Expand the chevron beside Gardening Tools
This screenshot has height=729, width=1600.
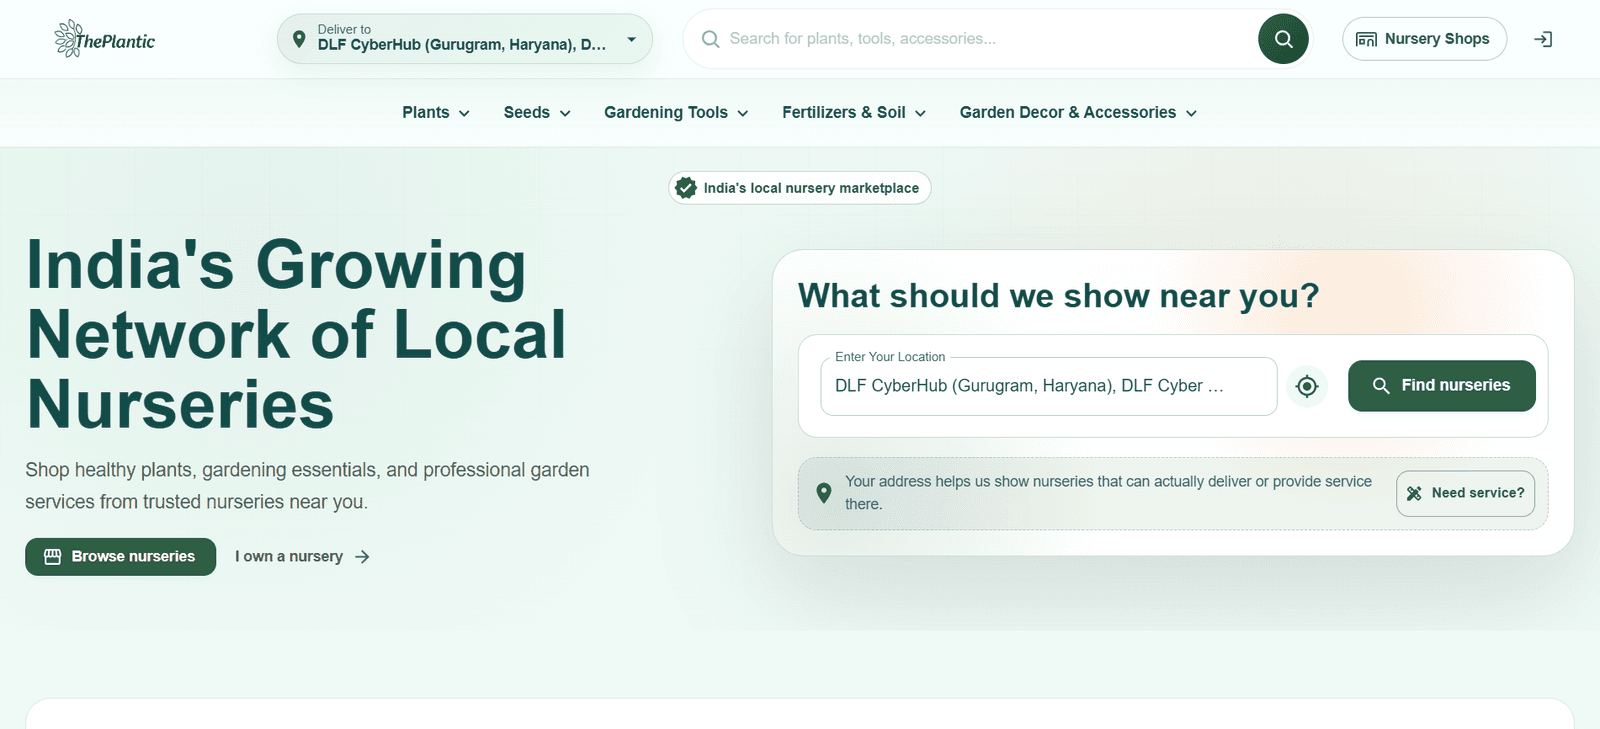point(743,113)
